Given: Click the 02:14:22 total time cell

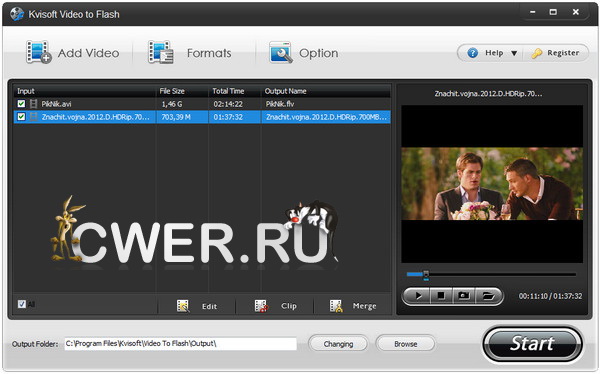Looking at the screenshot, I should [228, 104].
